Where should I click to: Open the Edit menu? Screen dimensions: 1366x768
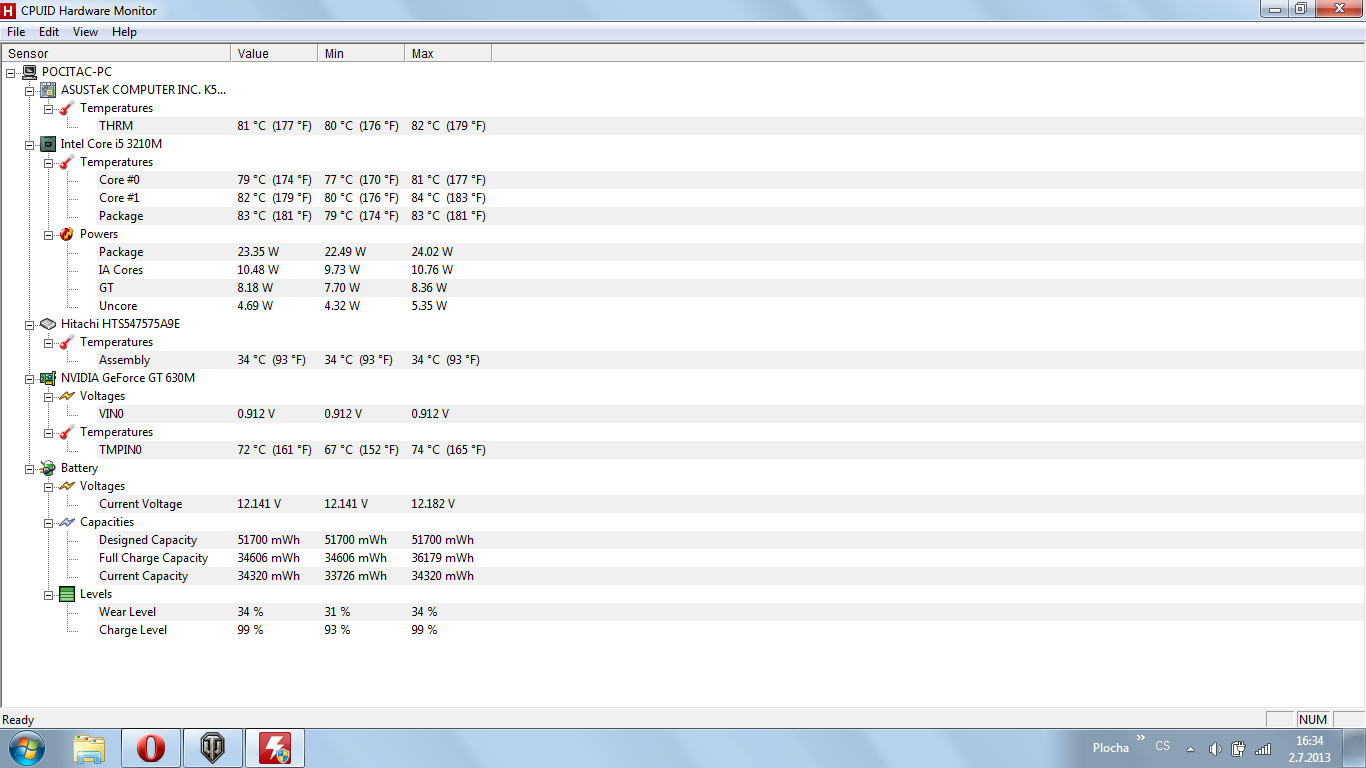pos(49,32)
